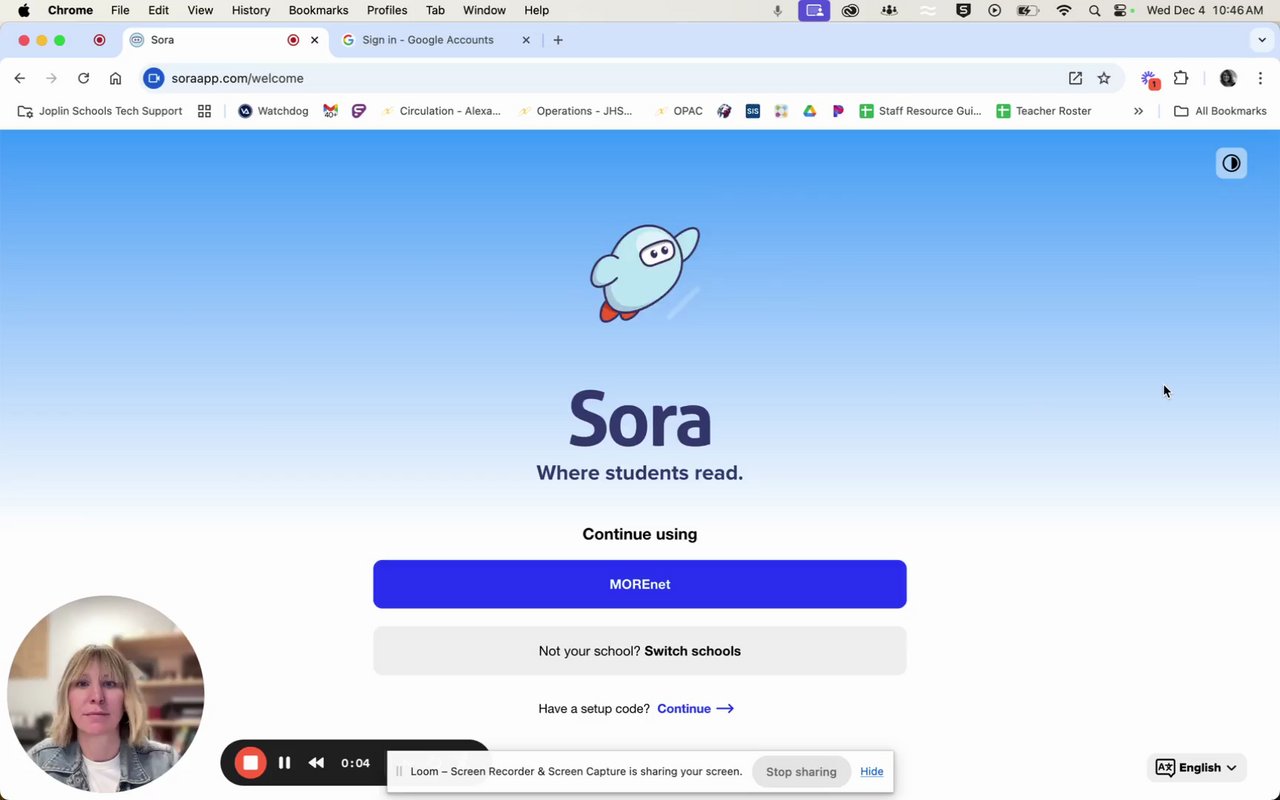Go forward in browser history

[x=52, y=78]
